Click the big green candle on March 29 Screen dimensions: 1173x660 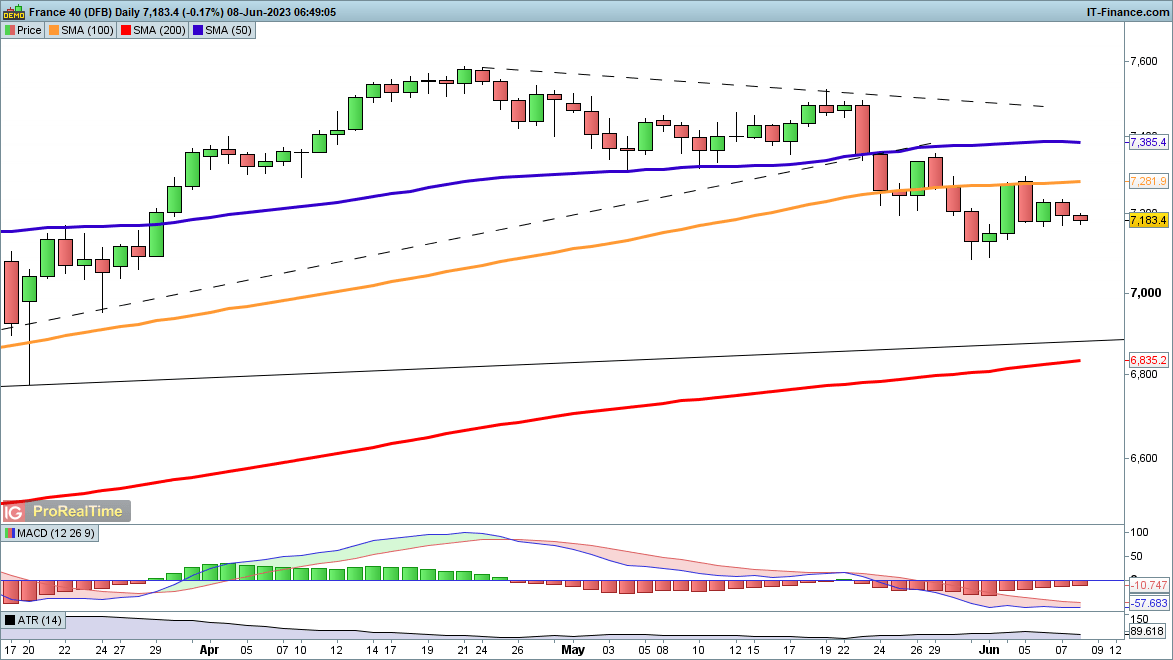[156, 234]
